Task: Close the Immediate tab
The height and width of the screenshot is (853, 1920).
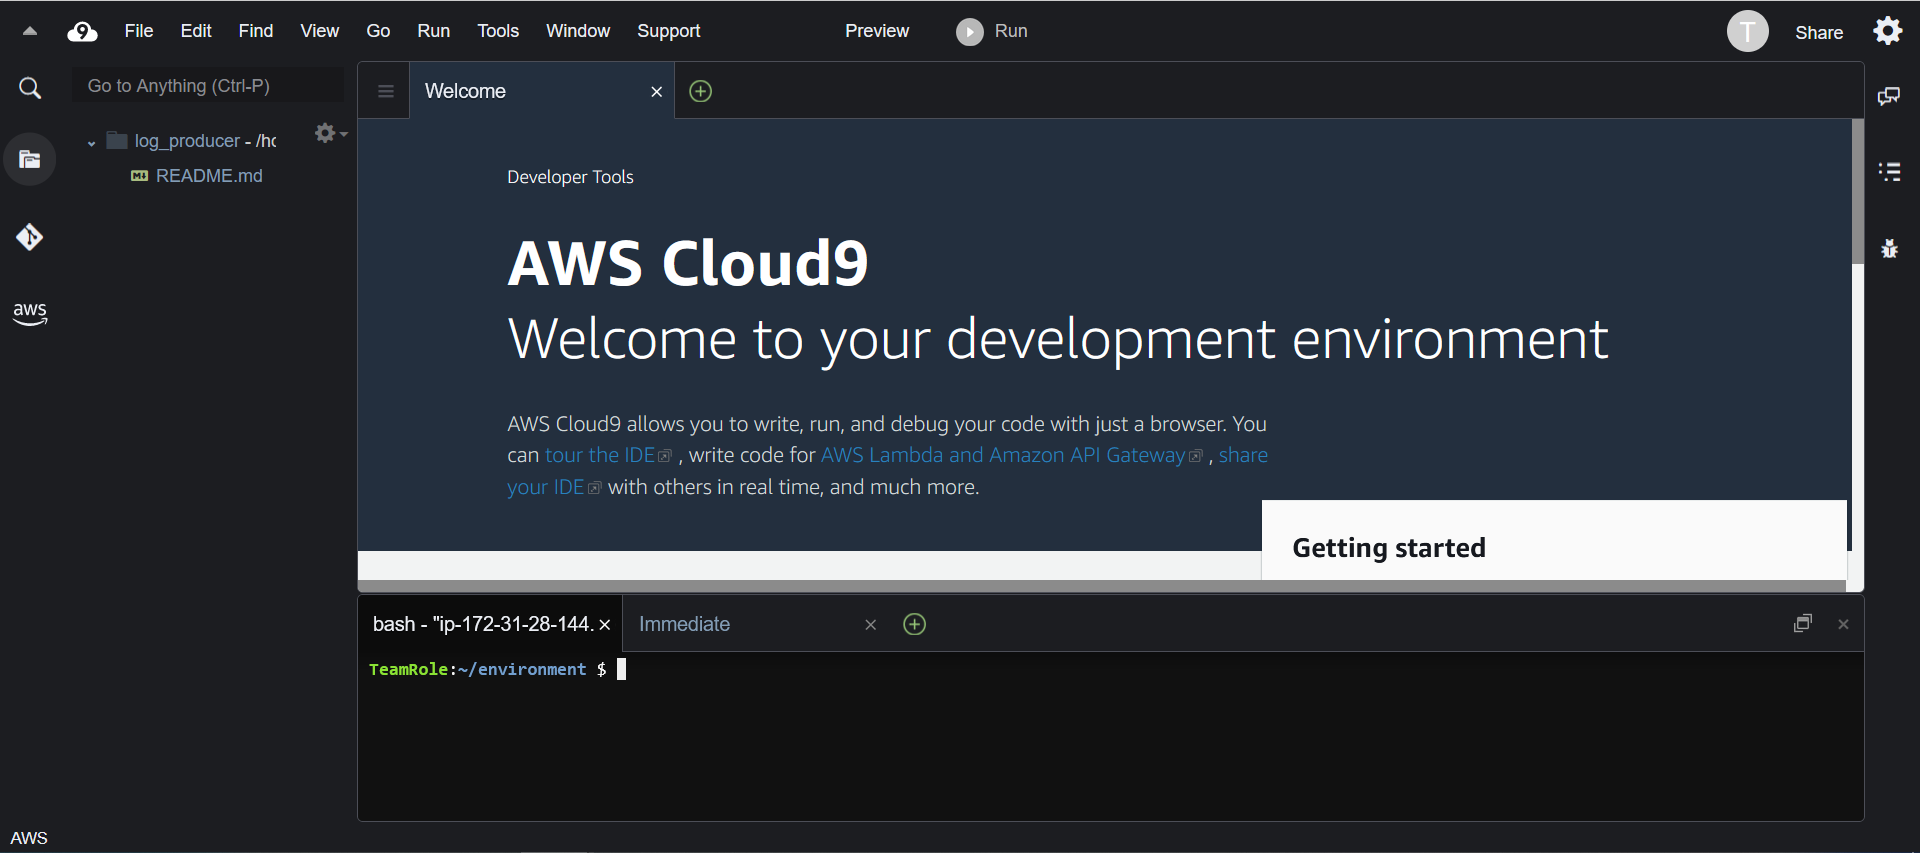Action: click(x=870, y=625)
